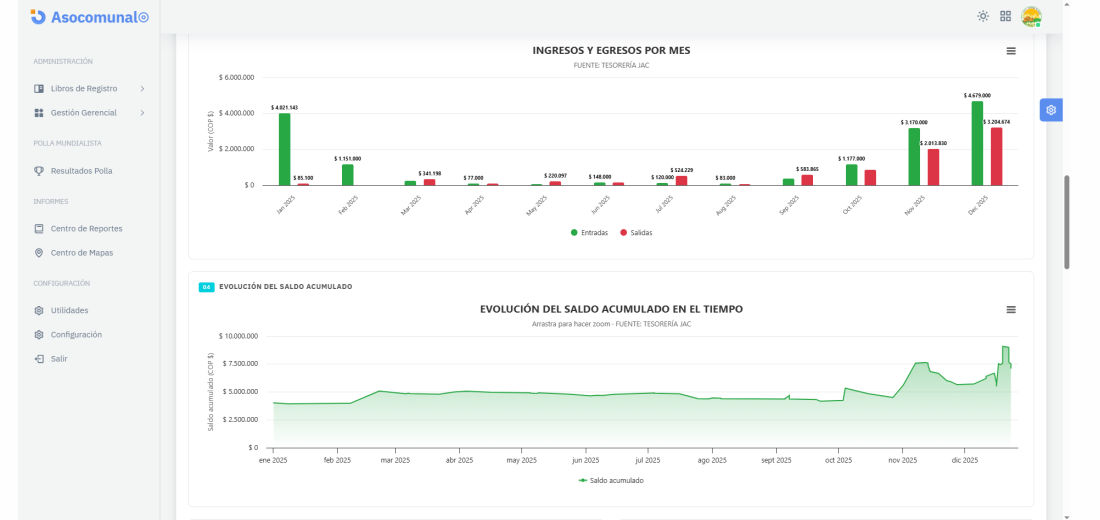1100x520 pixels.
Task: Click the Dec 2025 red Salidas bar
Action: (996, 156)
